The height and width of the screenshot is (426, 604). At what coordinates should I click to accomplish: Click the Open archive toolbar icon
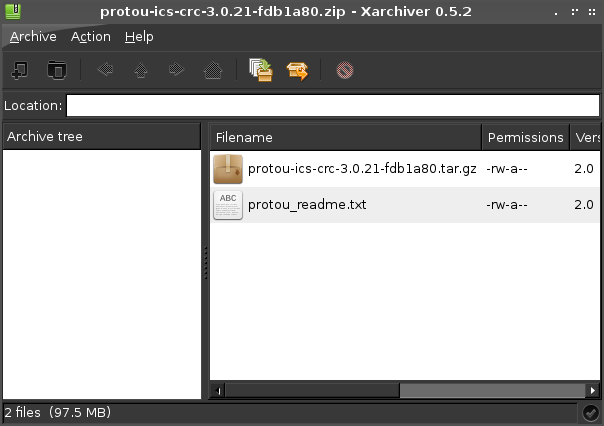57,70
